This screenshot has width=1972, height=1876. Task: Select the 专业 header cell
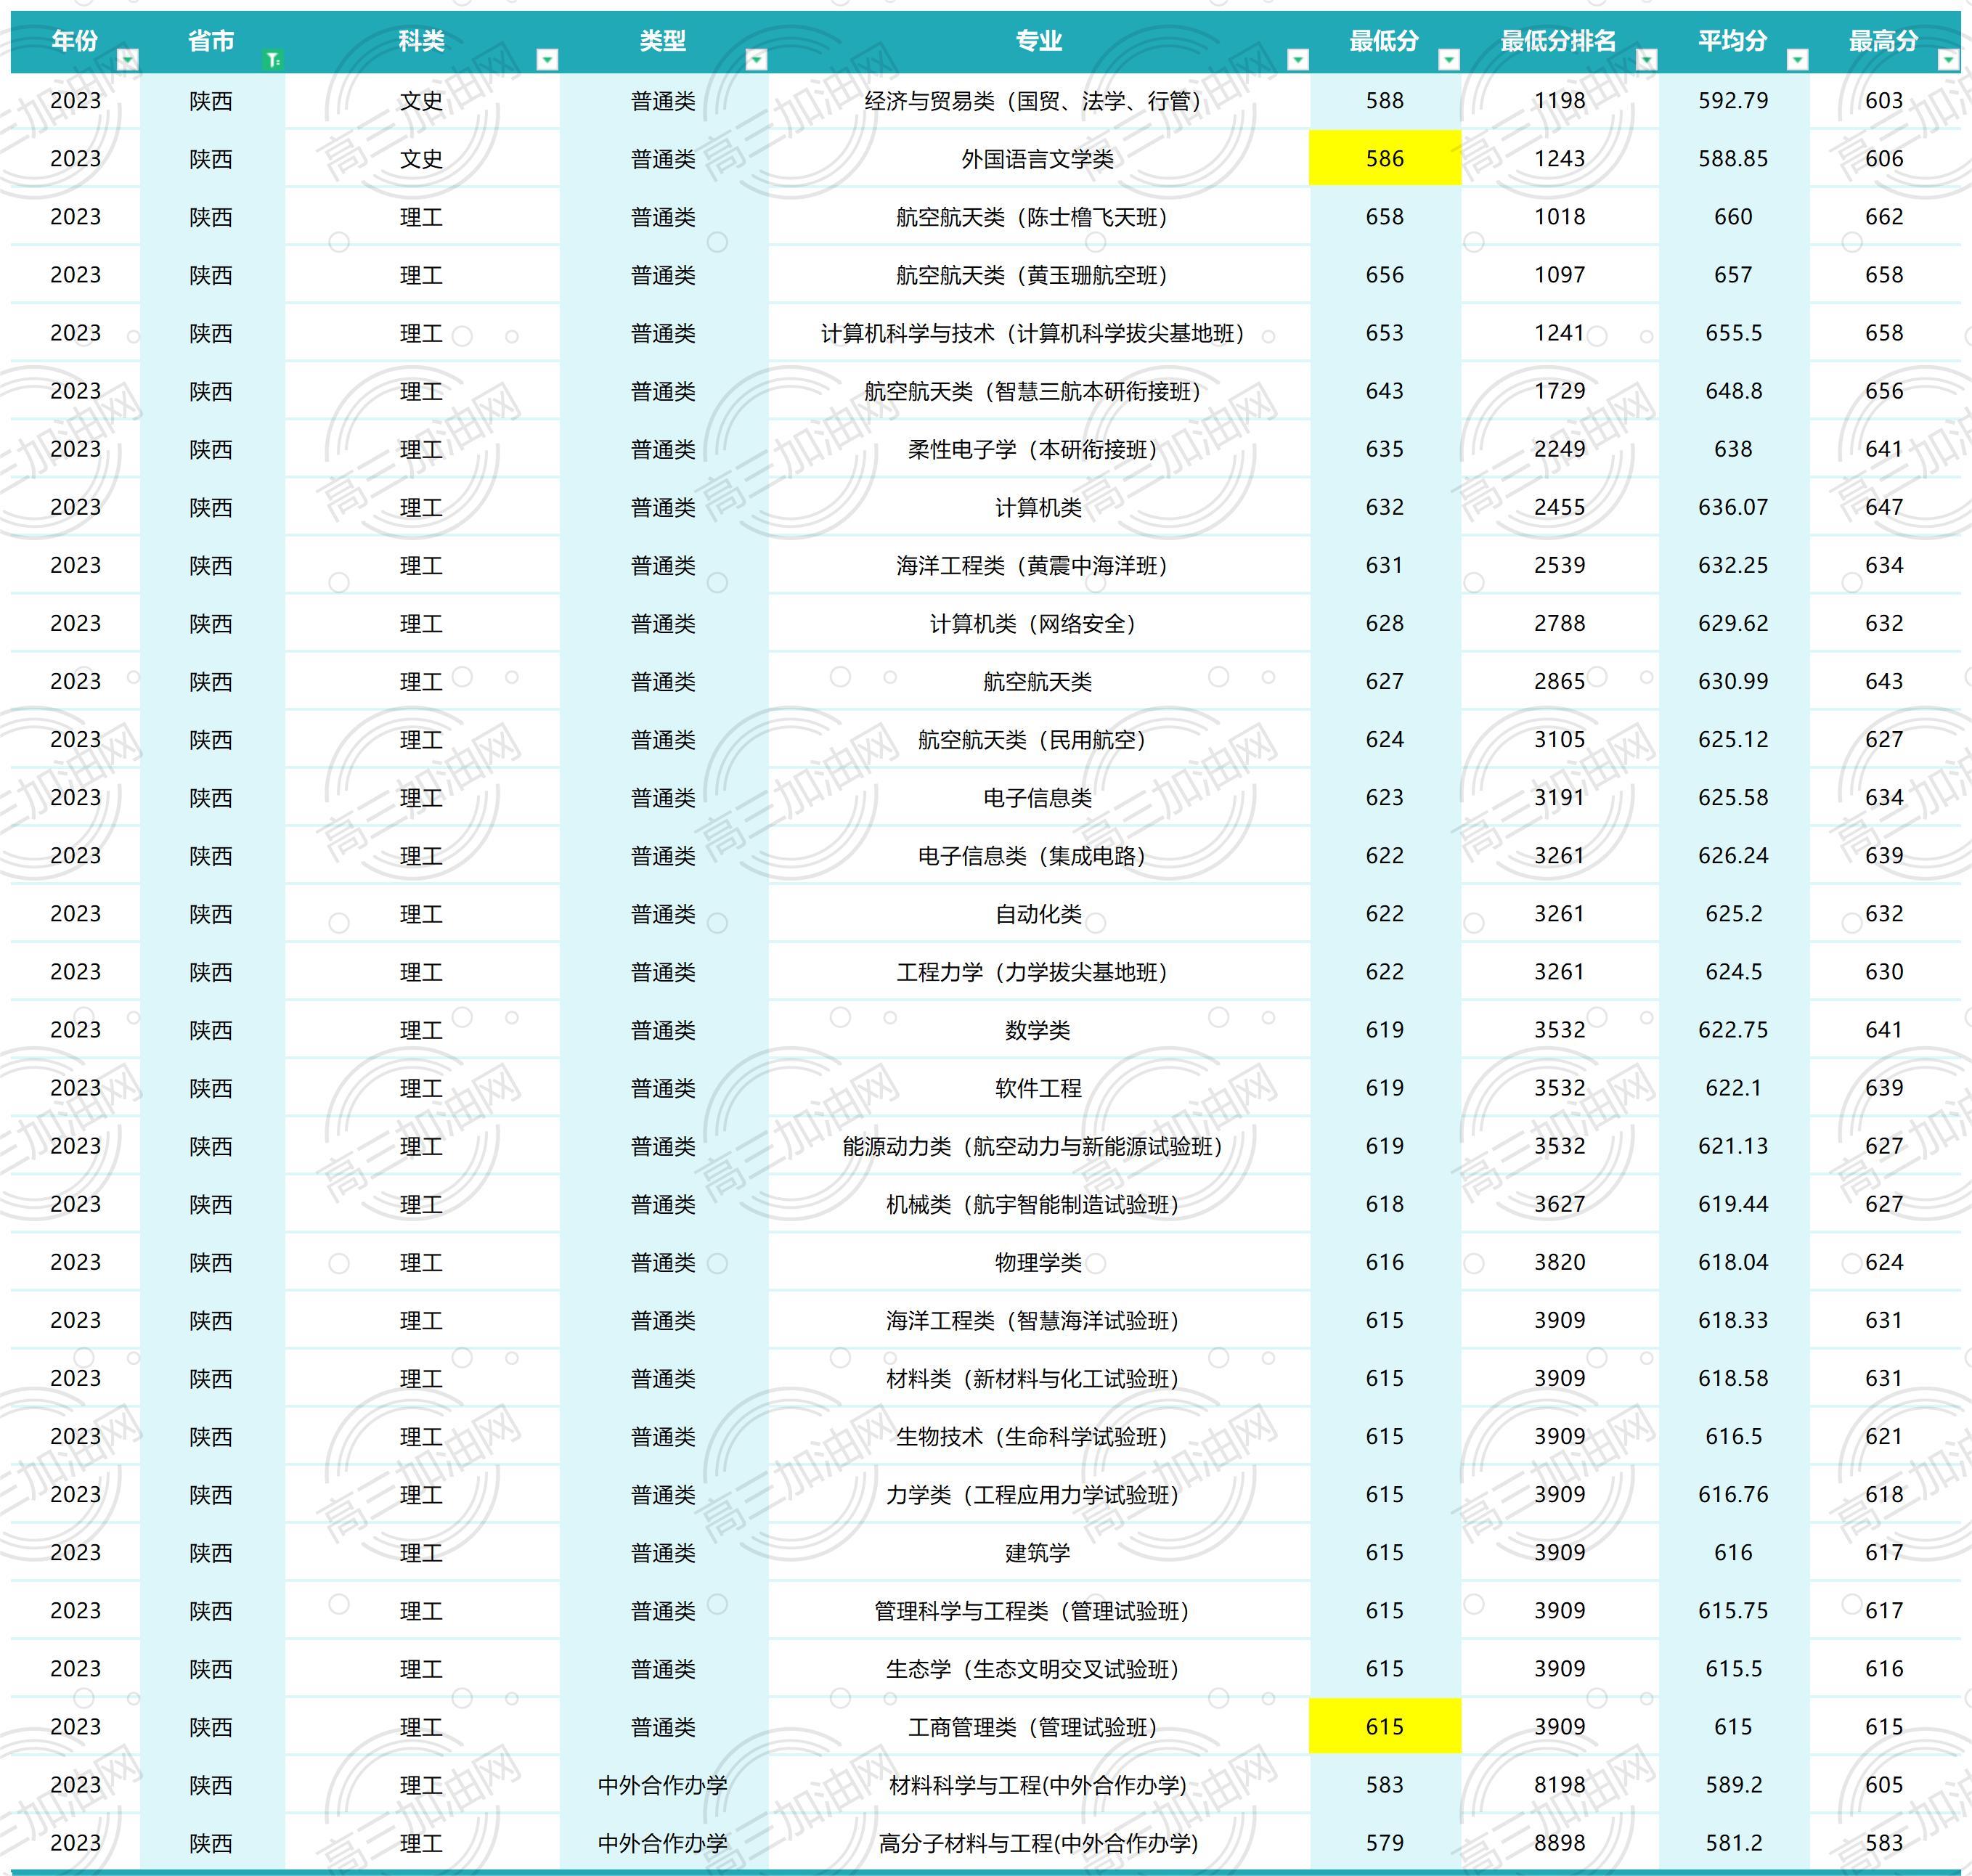pyautogui.click(x=1038, y=42)
